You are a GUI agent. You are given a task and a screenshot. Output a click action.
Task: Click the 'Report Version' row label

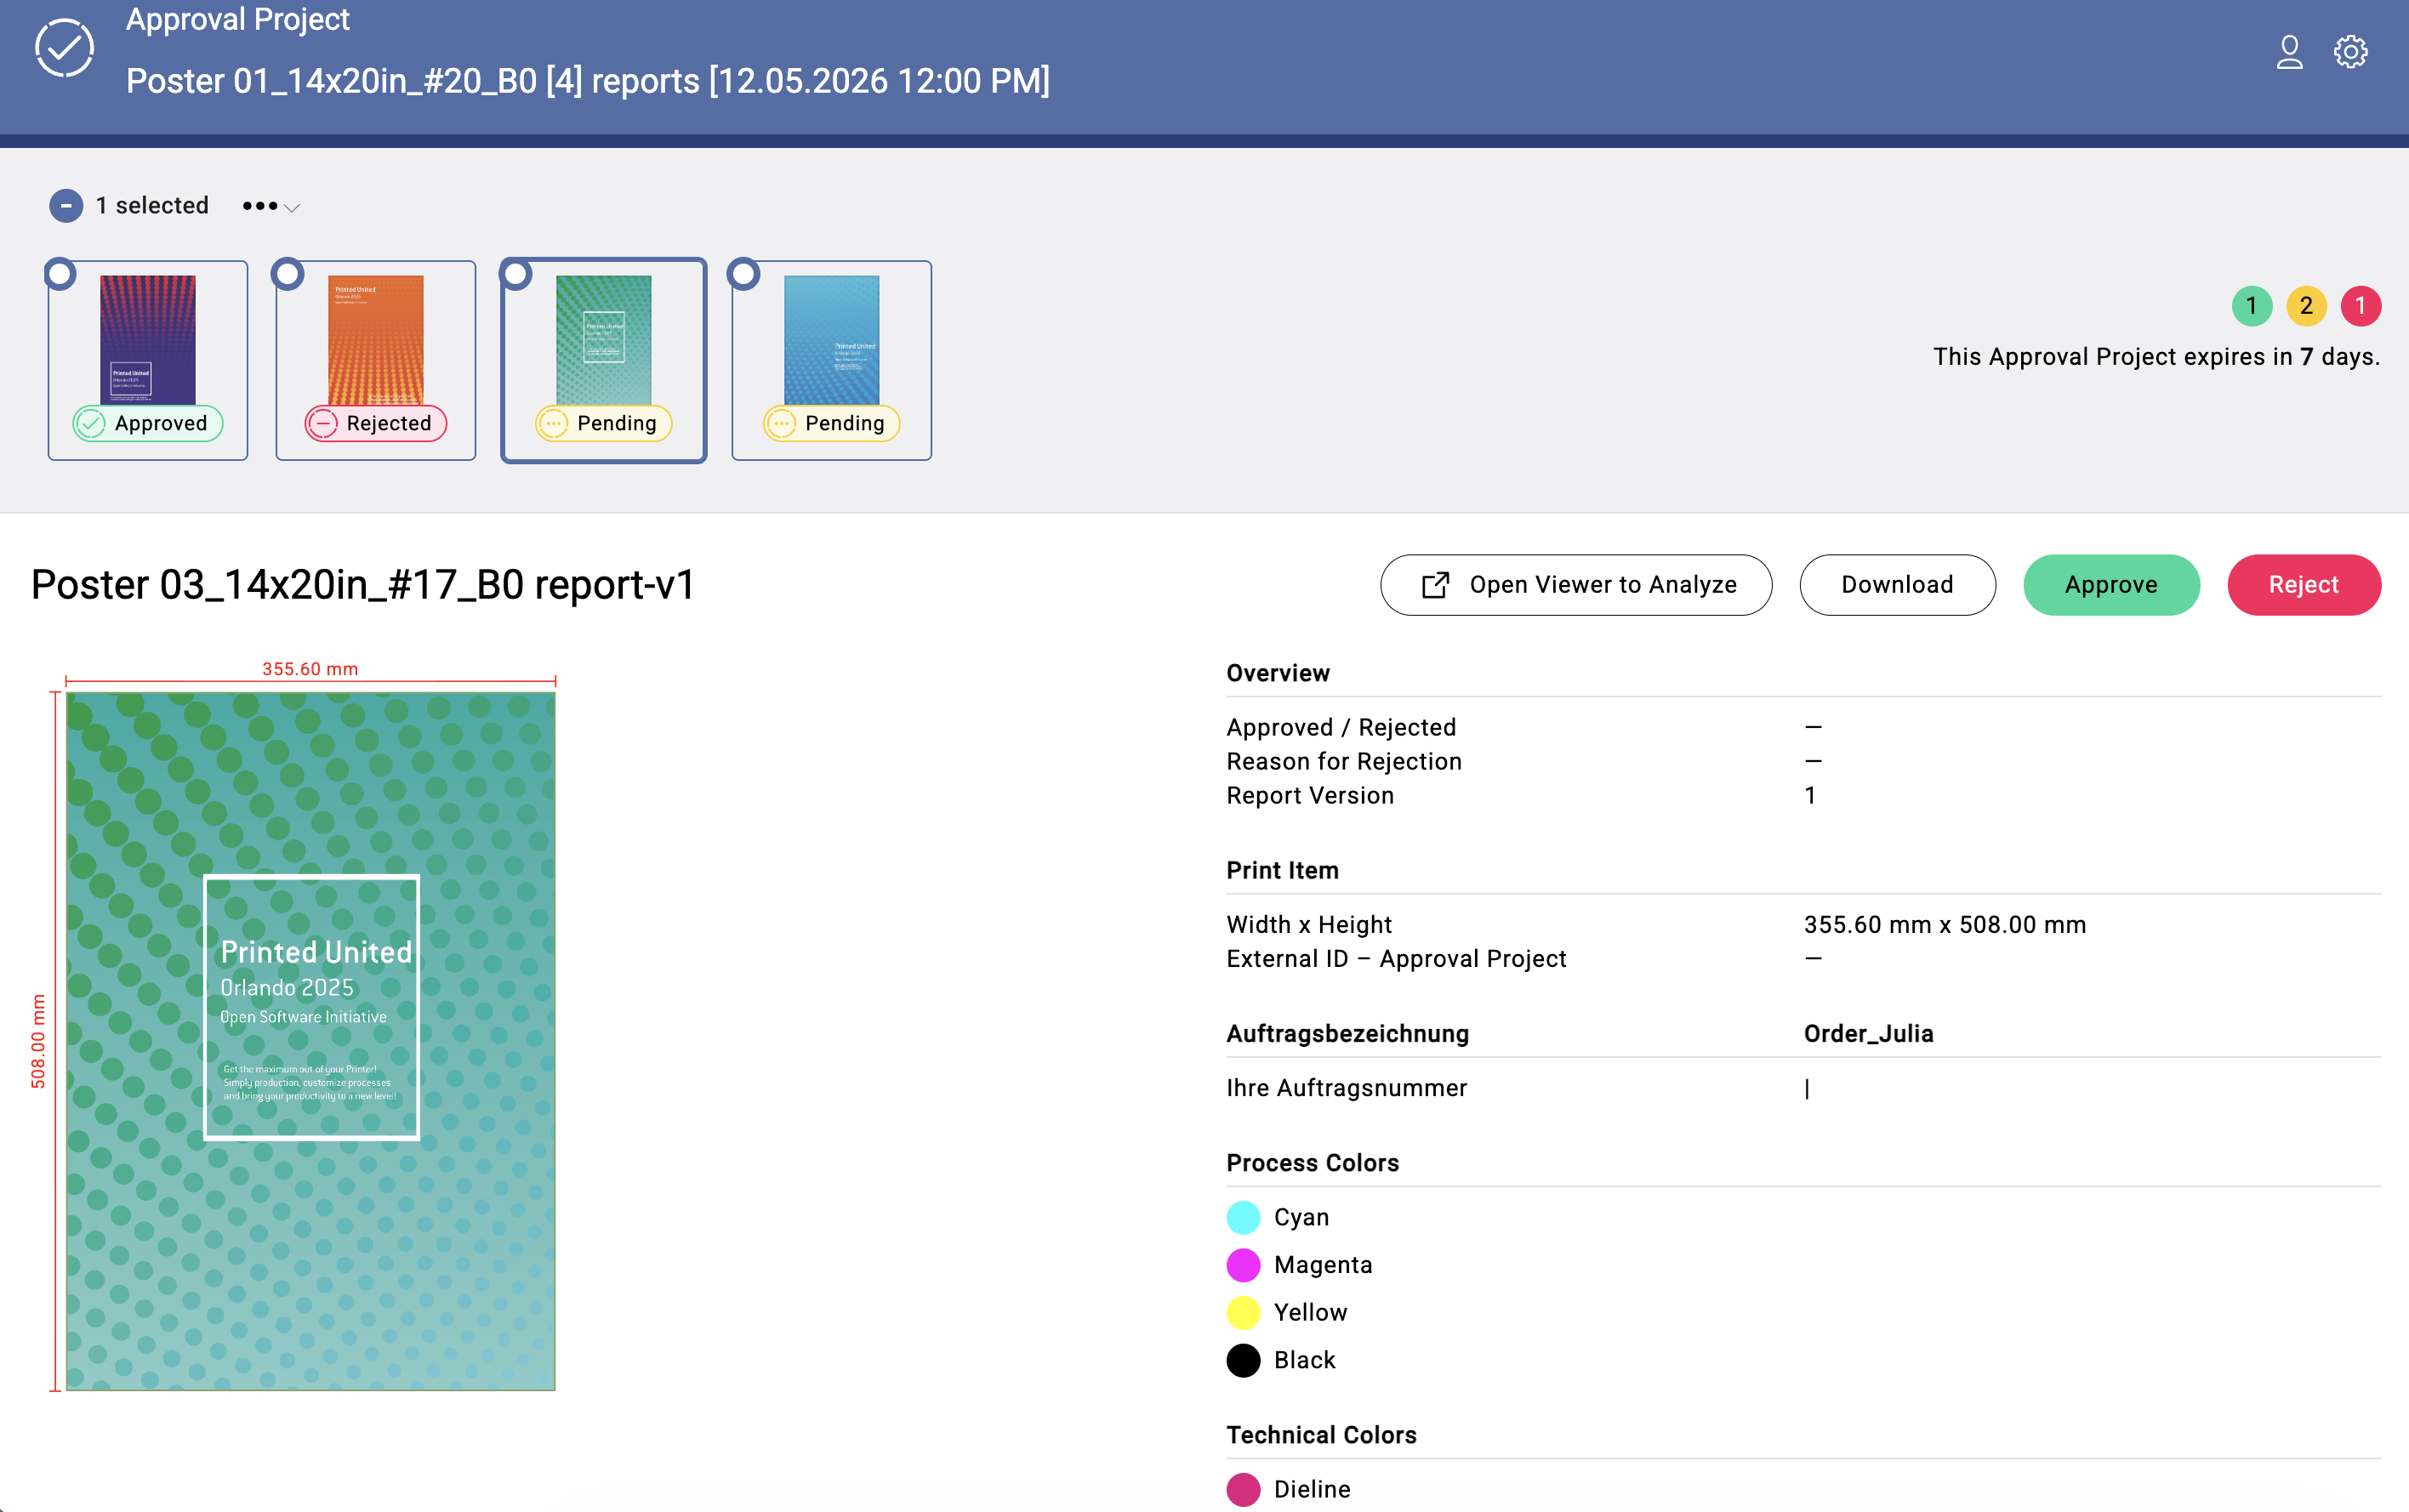click(1310, 796)
